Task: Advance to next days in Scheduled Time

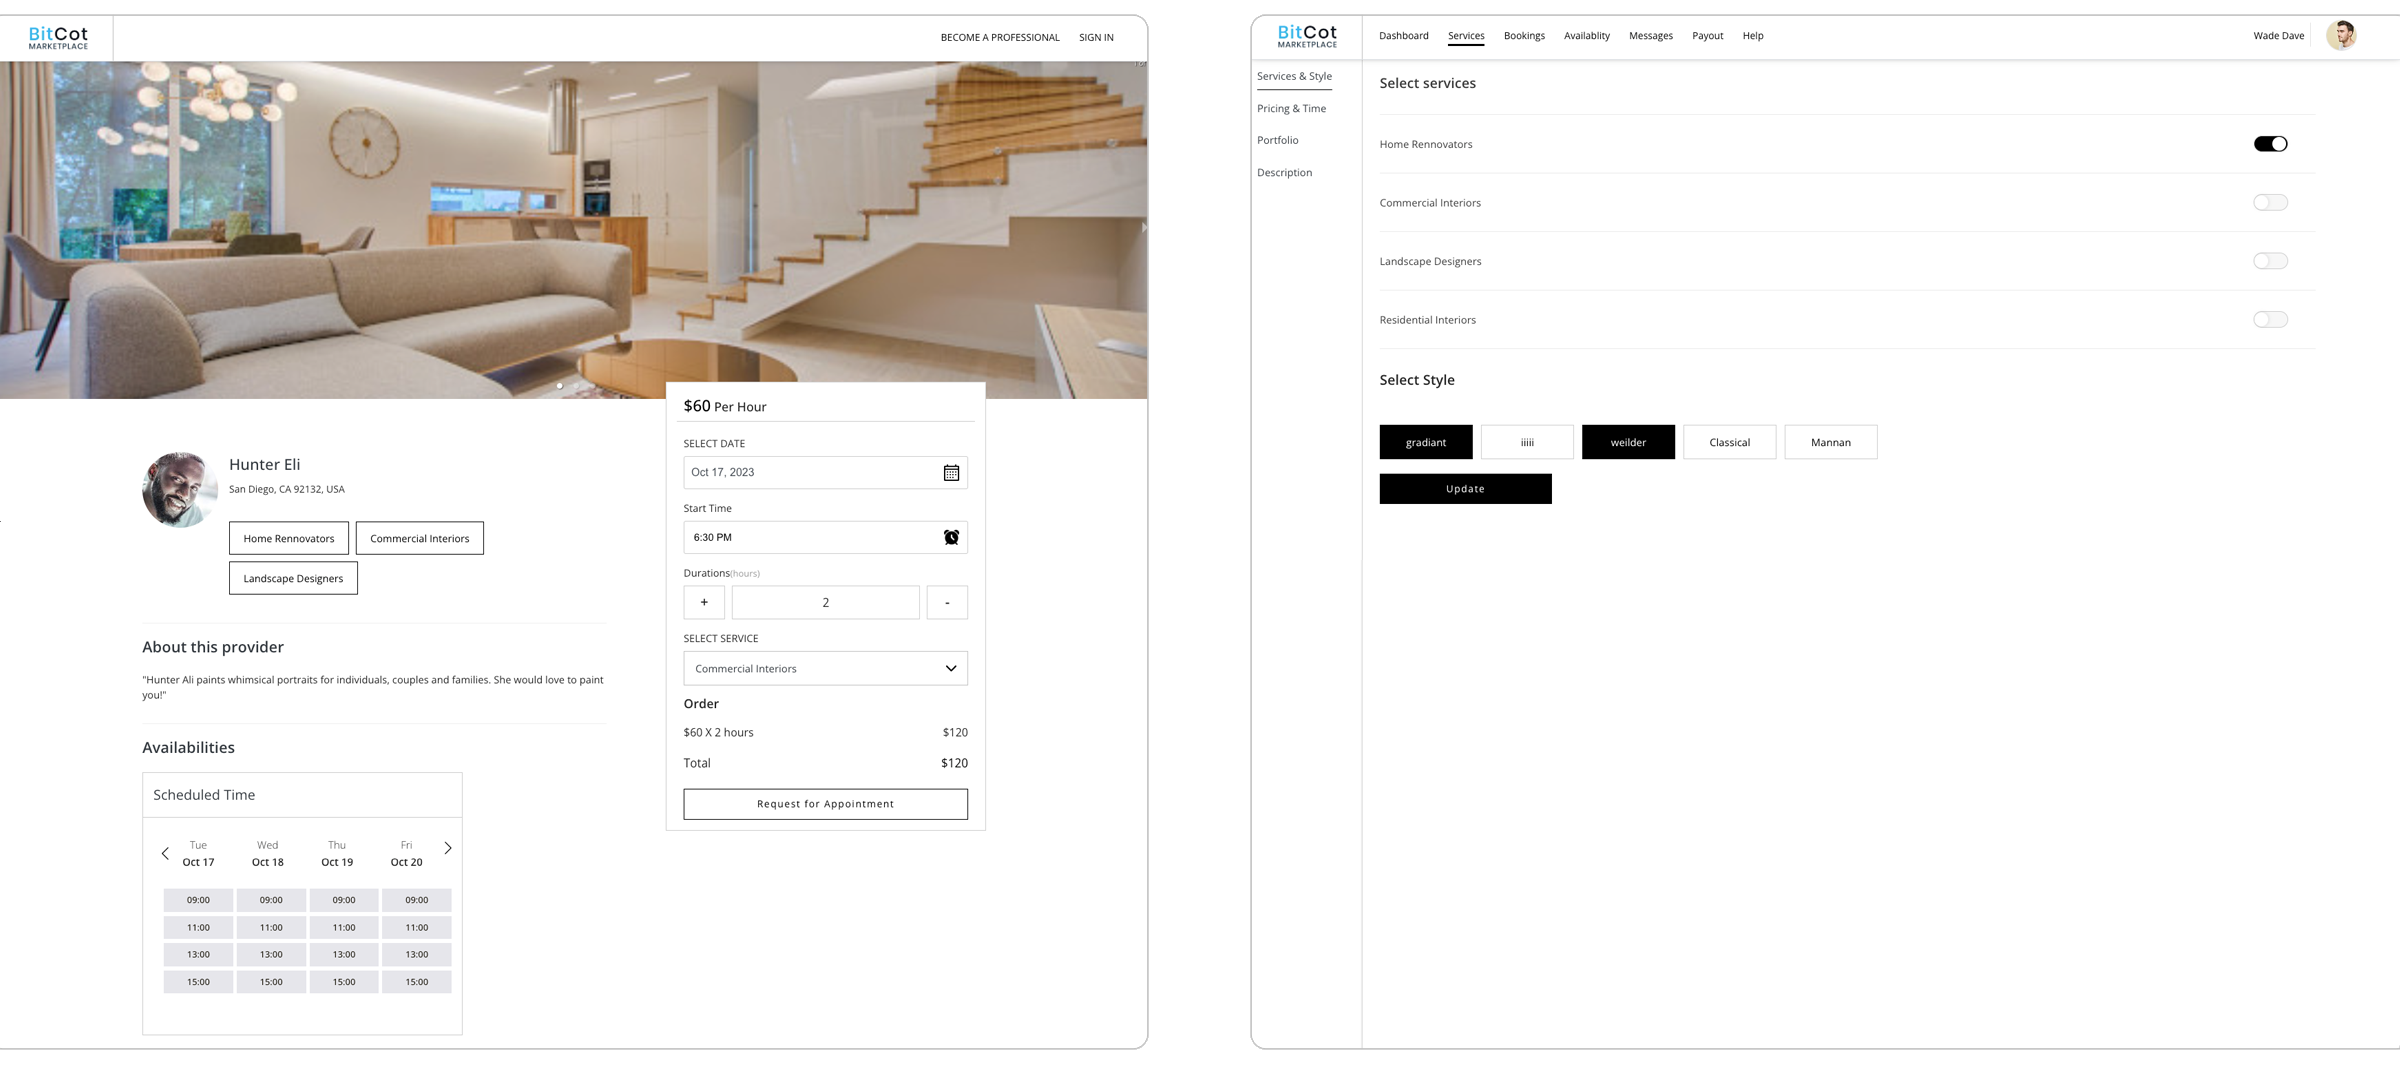Action: point(448,848)
